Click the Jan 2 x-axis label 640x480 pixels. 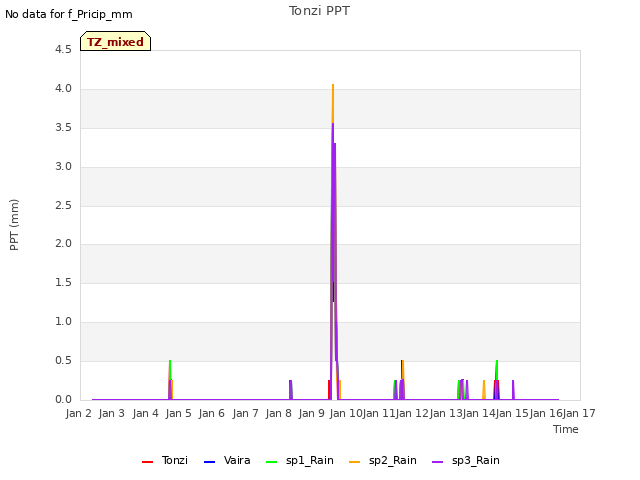pos(79,413)
